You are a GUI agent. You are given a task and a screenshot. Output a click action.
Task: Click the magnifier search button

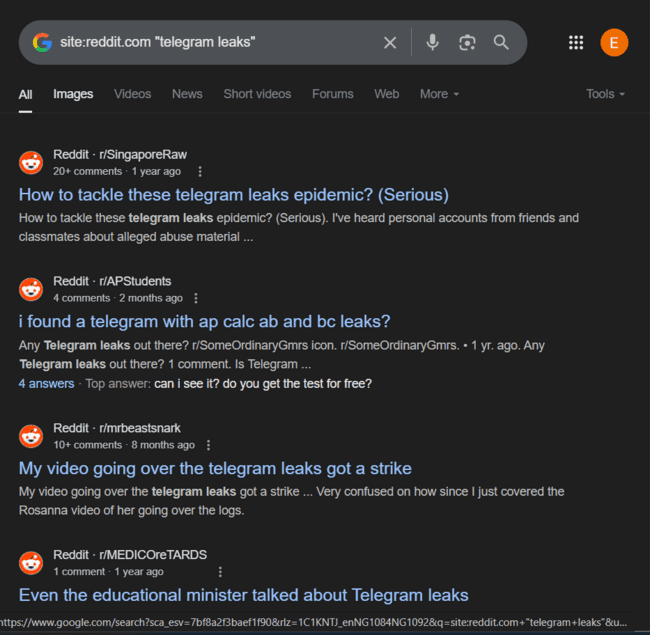(501, 42)
